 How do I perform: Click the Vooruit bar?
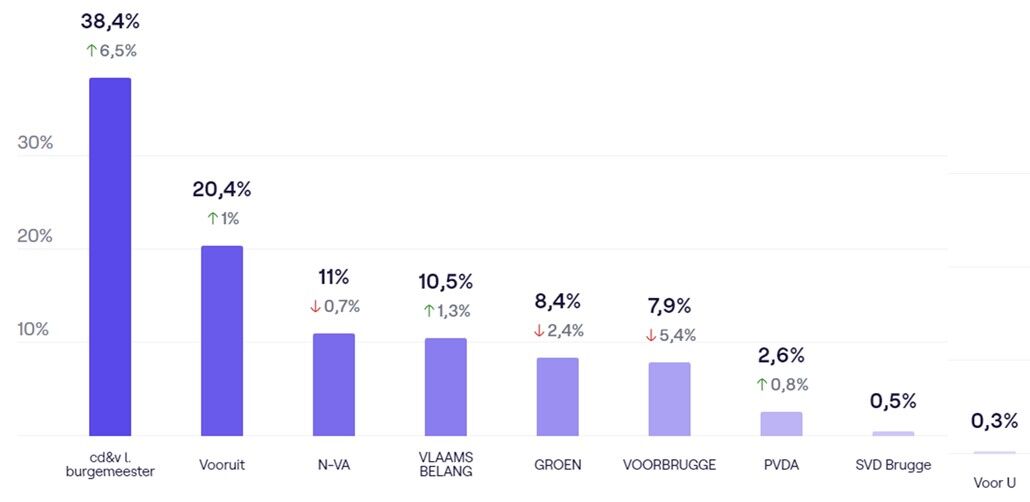pos(222,341)
